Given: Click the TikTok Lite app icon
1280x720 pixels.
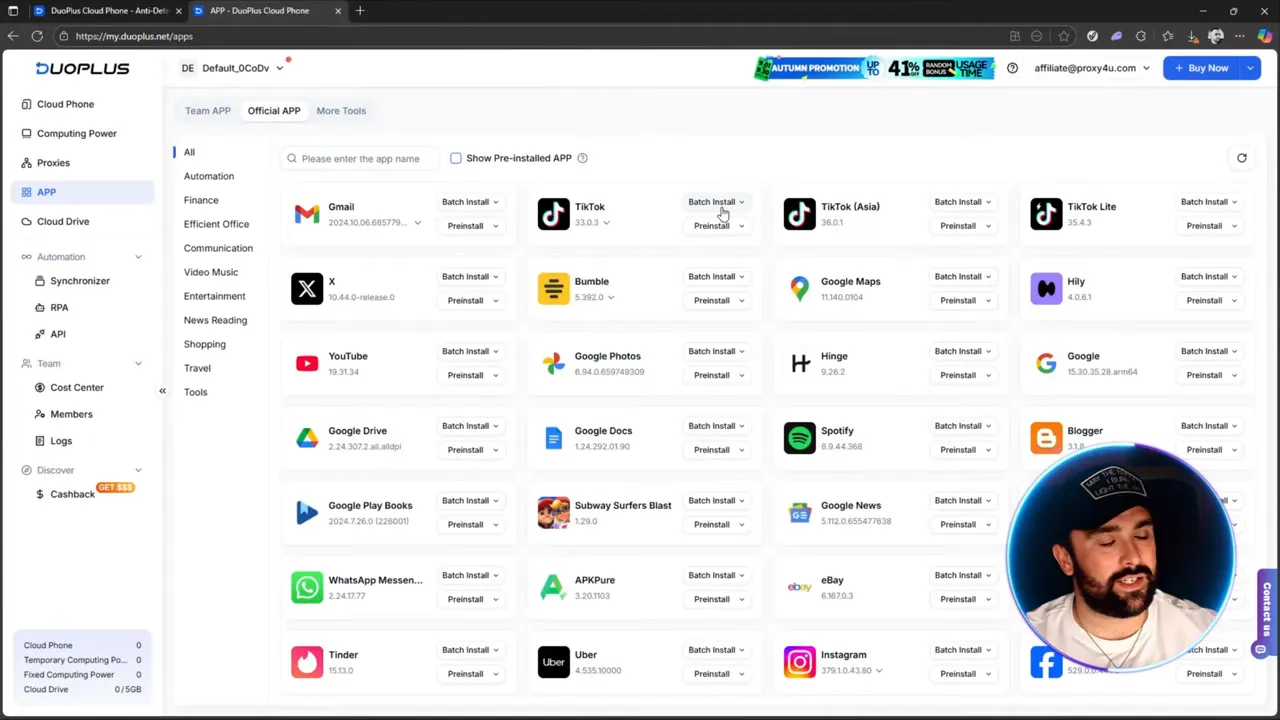Looking at the screenshot, I should coord(1046,214).
